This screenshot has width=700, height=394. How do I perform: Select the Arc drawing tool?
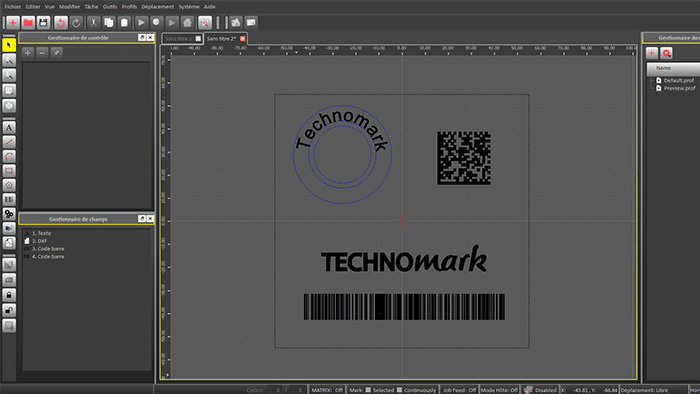(9, 156)
